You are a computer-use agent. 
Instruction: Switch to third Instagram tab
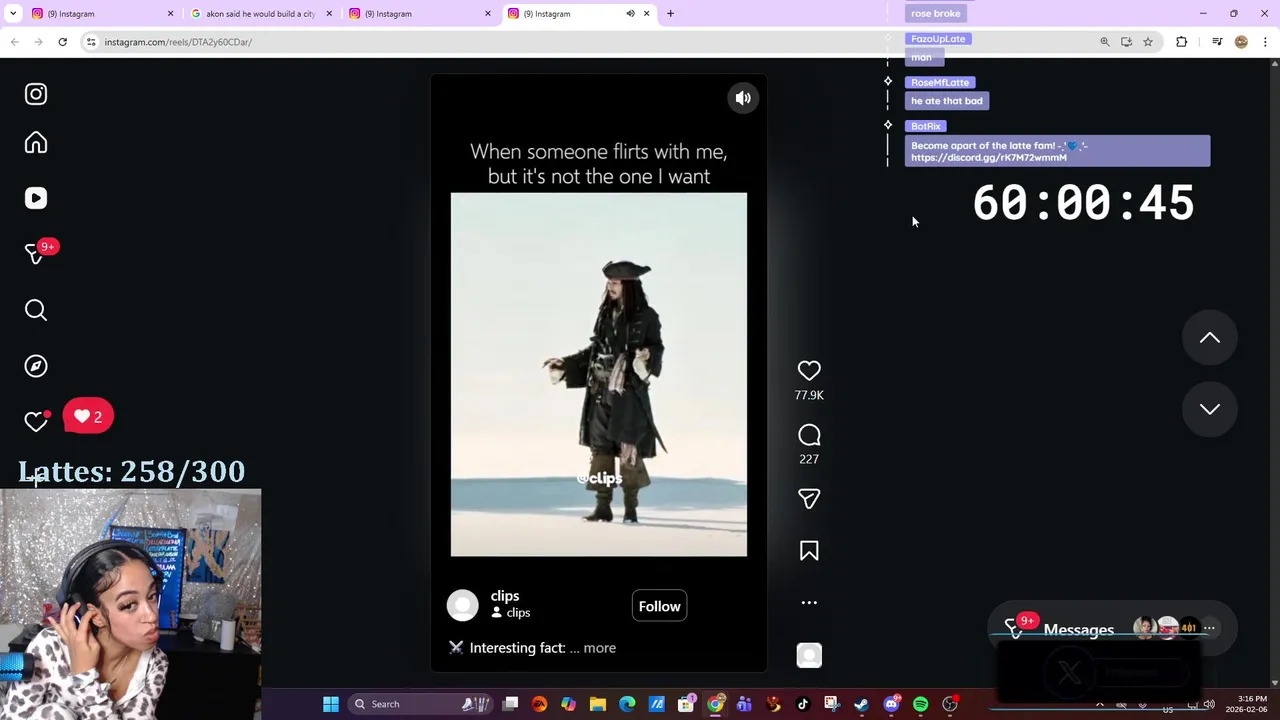tap(418, 14)
